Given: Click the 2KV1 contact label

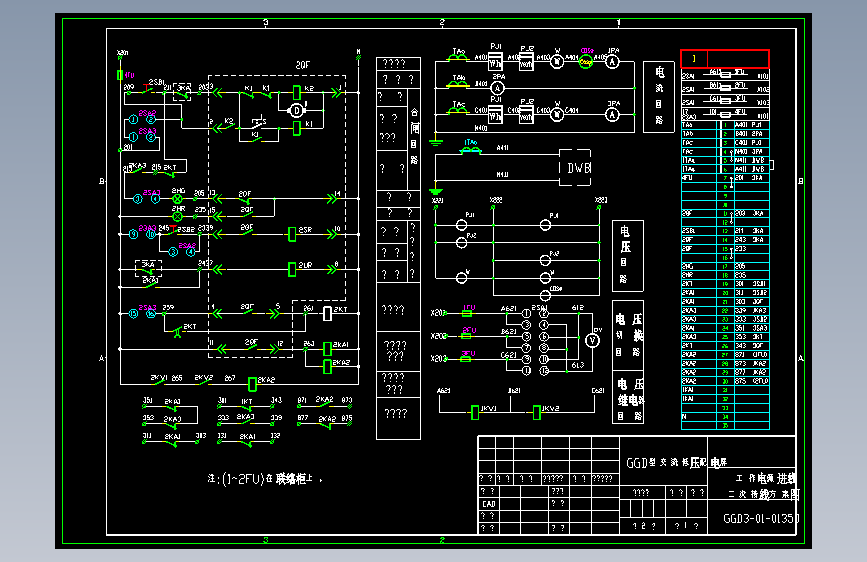Looking at the screenshot, I should coord(159,378).
